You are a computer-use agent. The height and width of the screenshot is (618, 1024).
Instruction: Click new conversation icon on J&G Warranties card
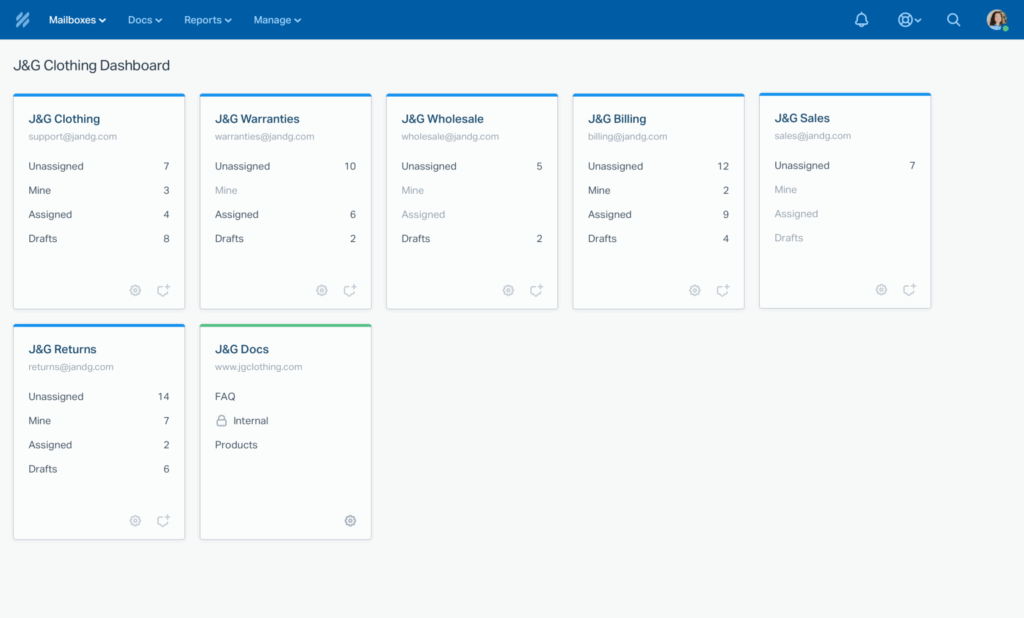click(350, 291)
